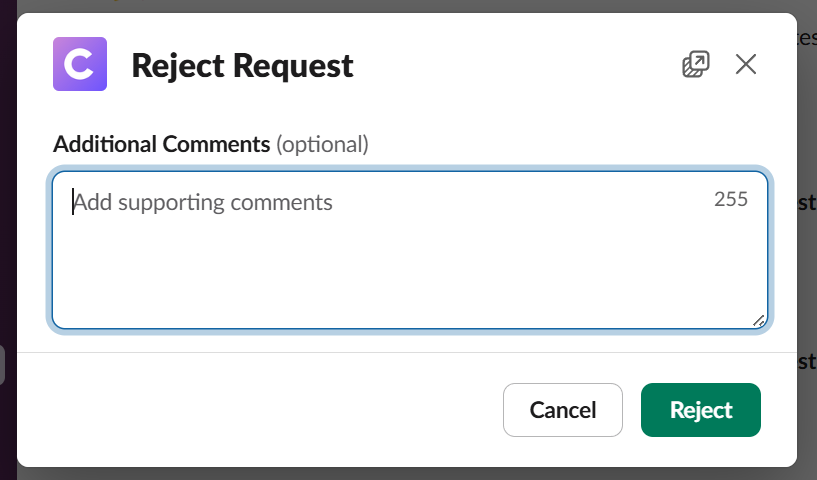
Task: Click the Reject button
Action: tap(700, 410)
